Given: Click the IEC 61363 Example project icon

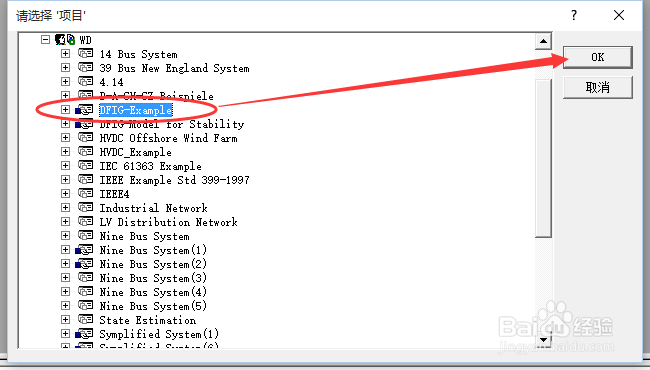Looking at the screenshot, I should click(85, 165).
